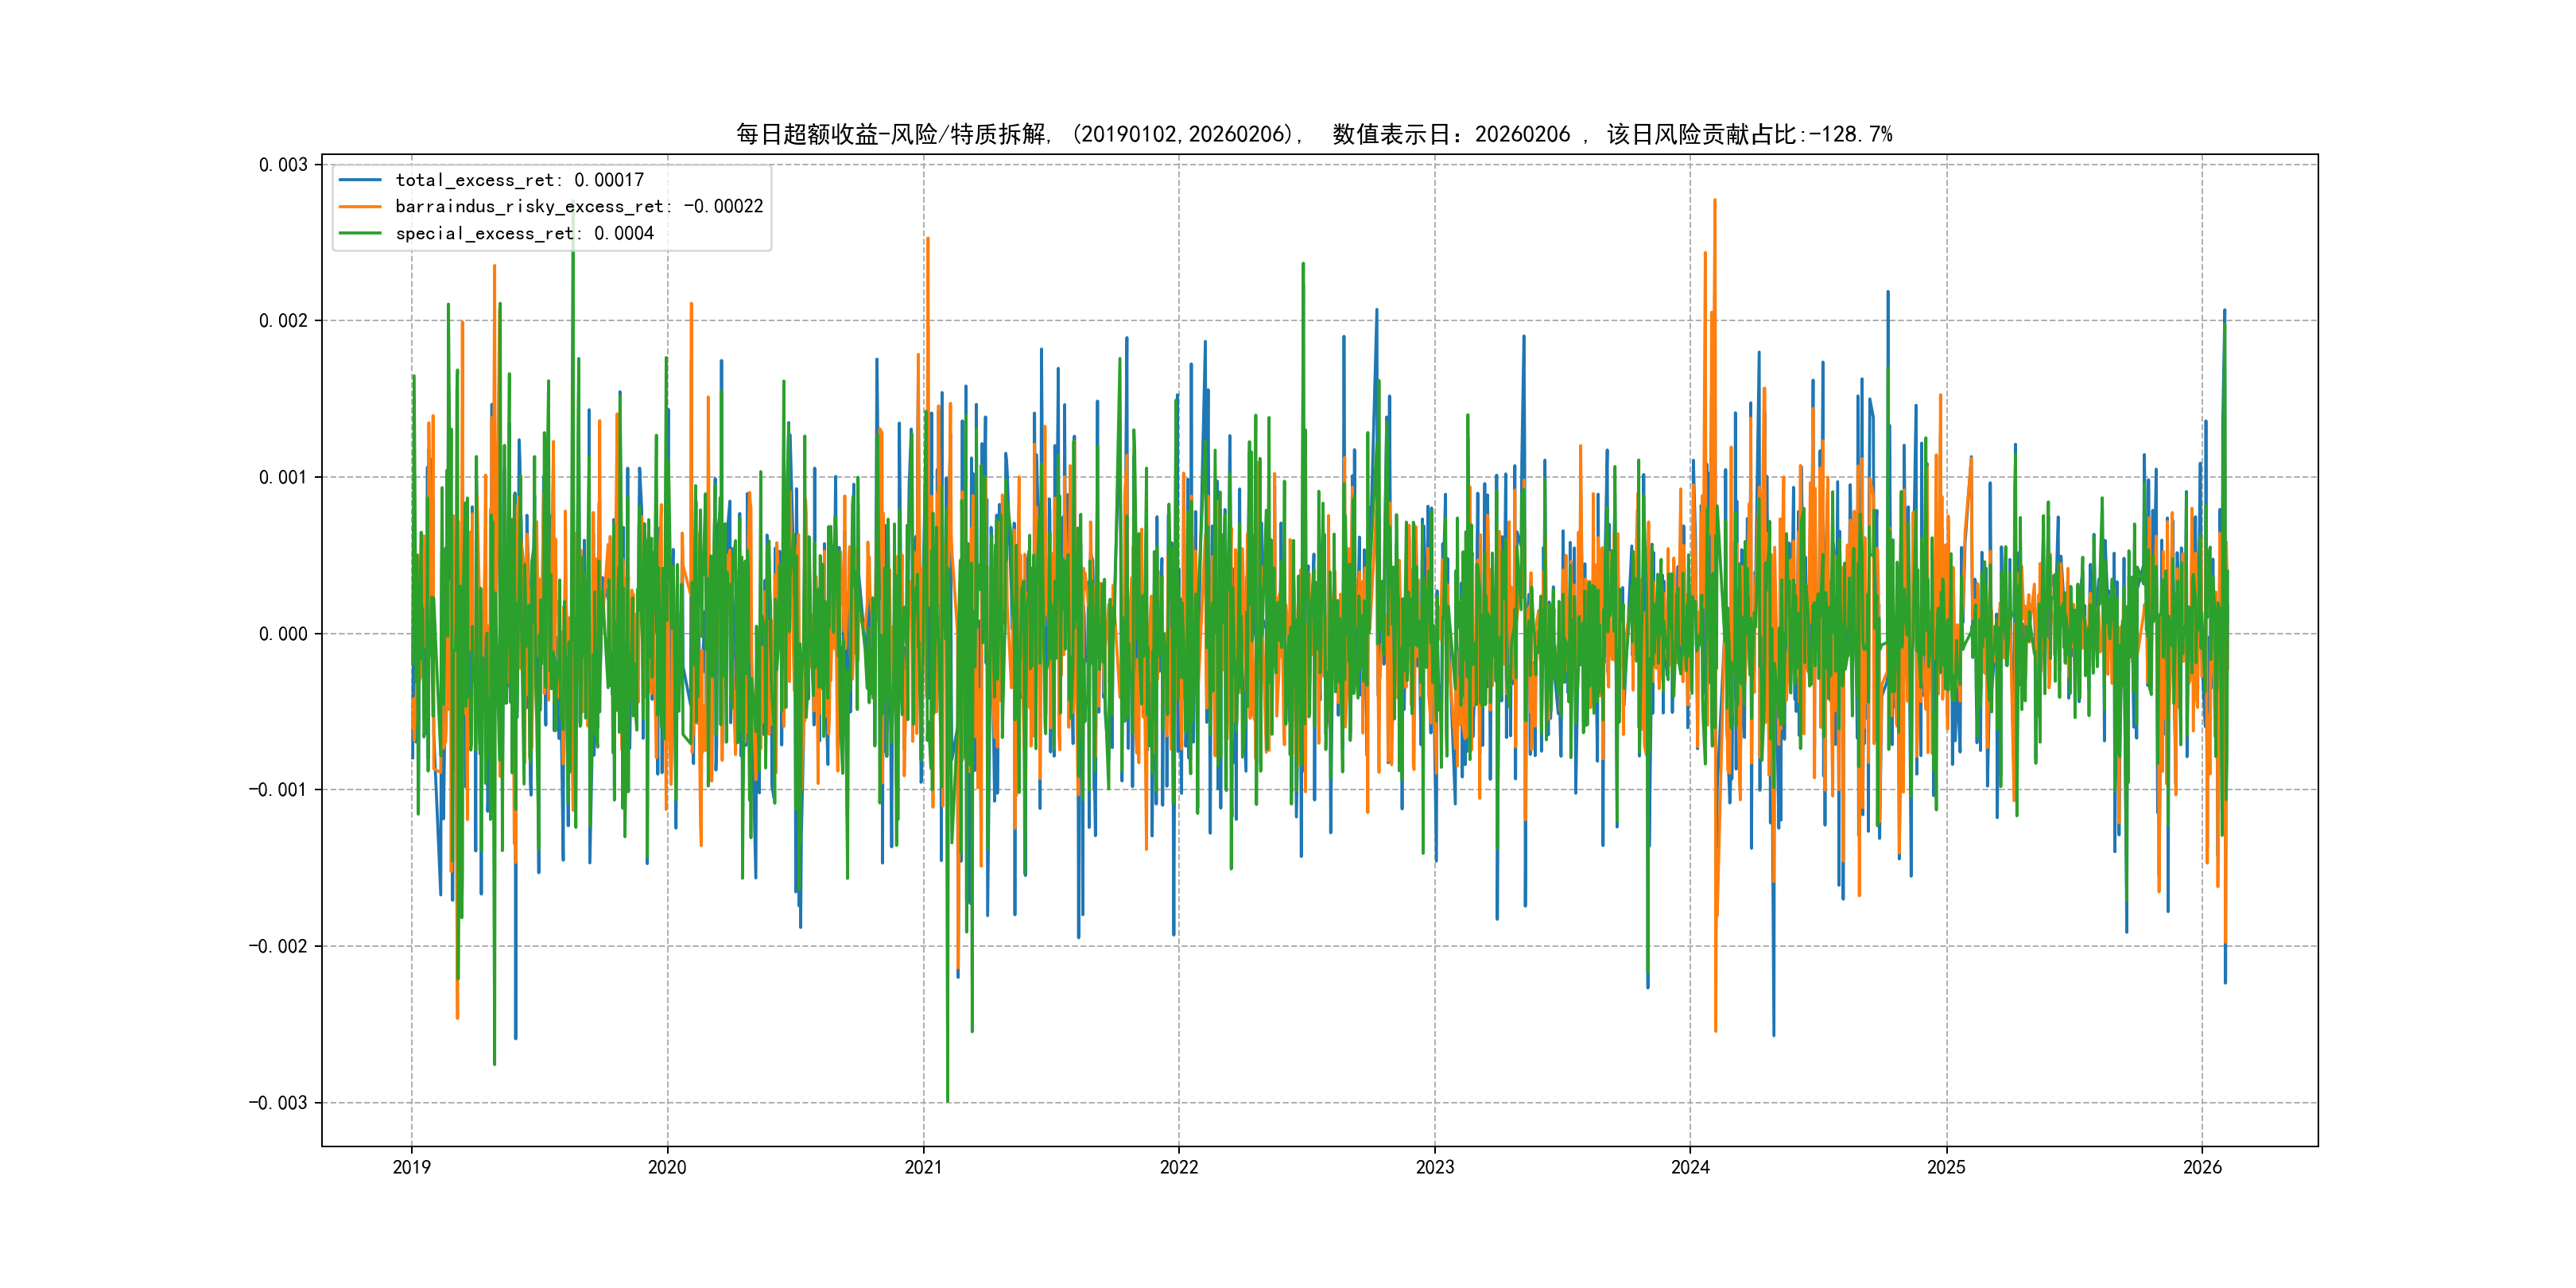Click the 2023 x-axis tick label

tap(1435, 1167)
